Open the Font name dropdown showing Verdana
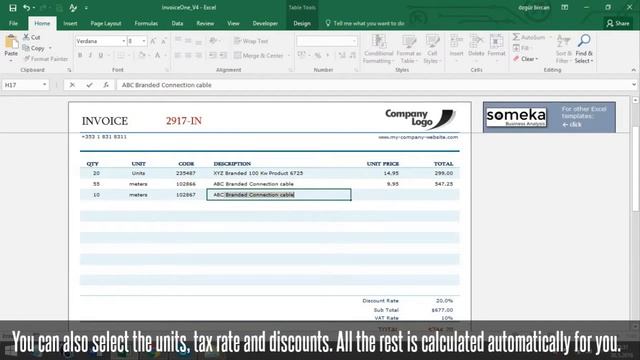 coord(123,41)
